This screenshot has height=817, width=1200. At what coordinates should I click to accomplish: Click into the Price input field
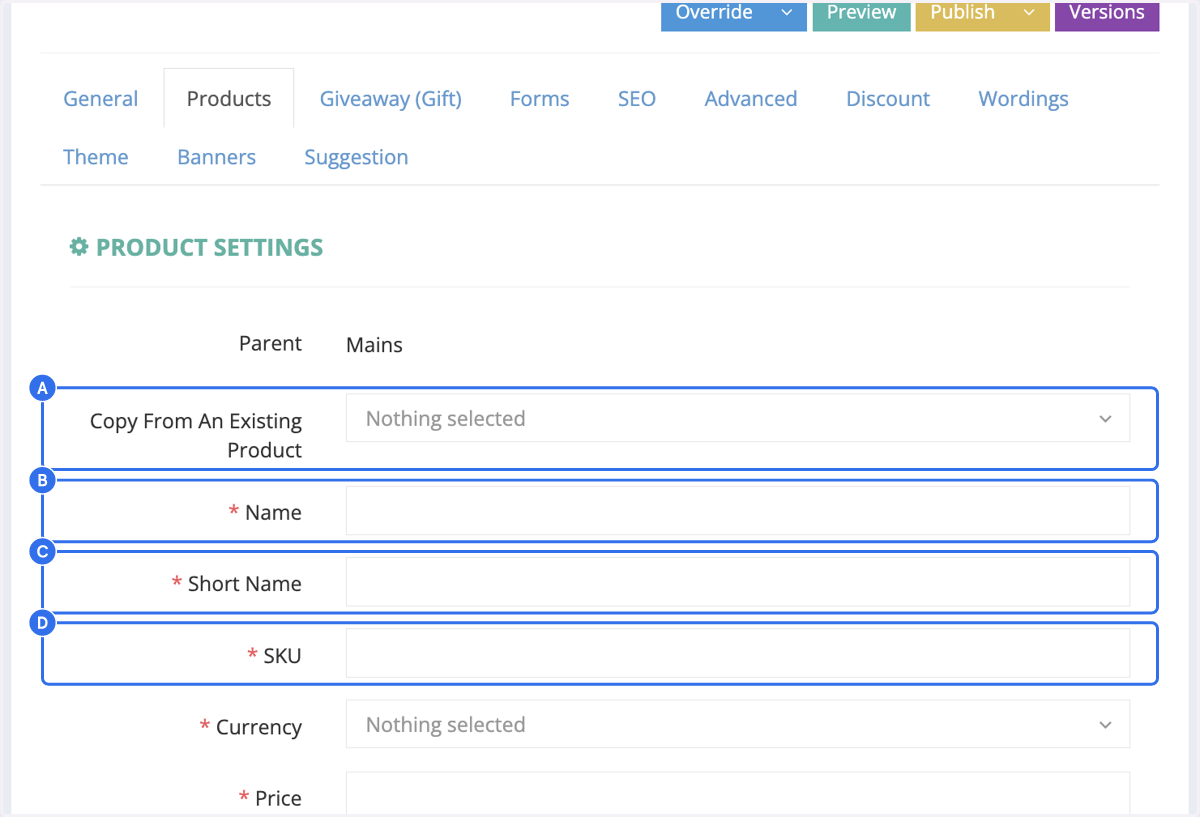(738, 794)
